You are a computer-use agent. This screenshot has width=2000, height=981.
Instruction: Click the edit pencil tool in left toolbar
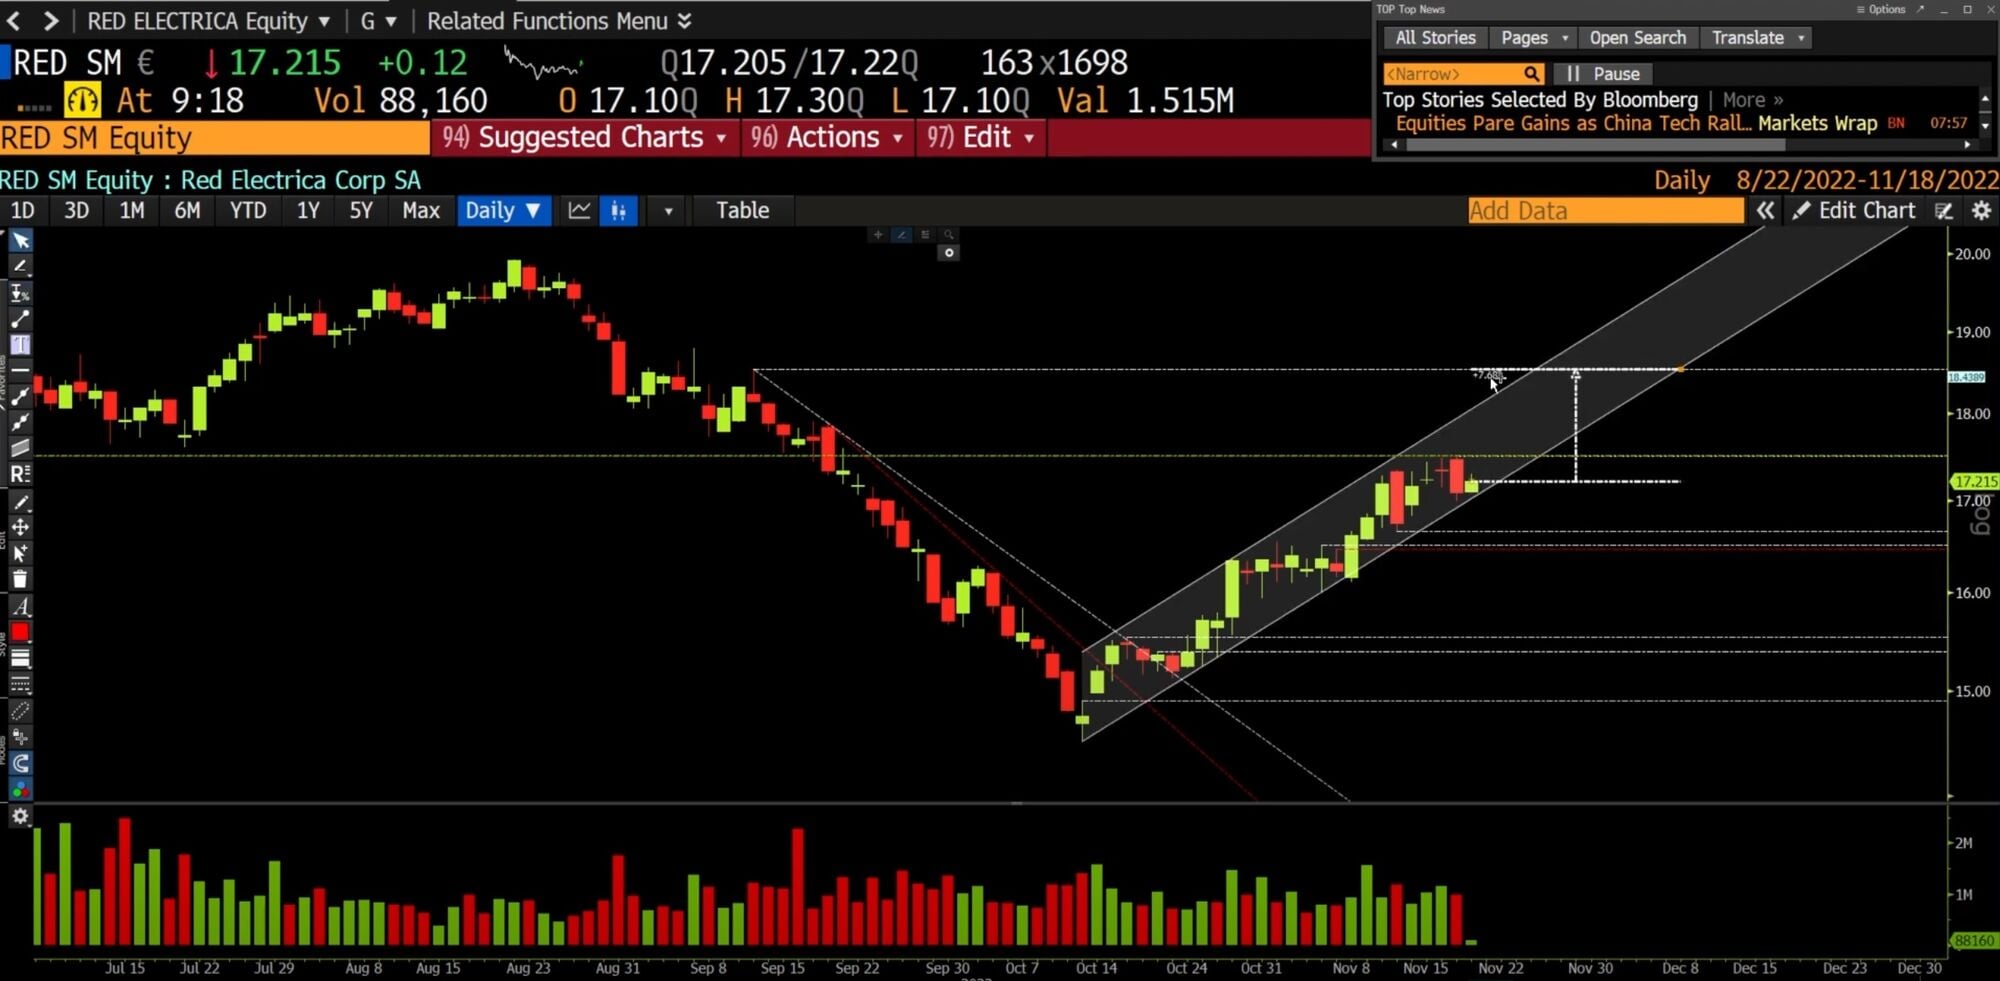(x=20, y=501)
